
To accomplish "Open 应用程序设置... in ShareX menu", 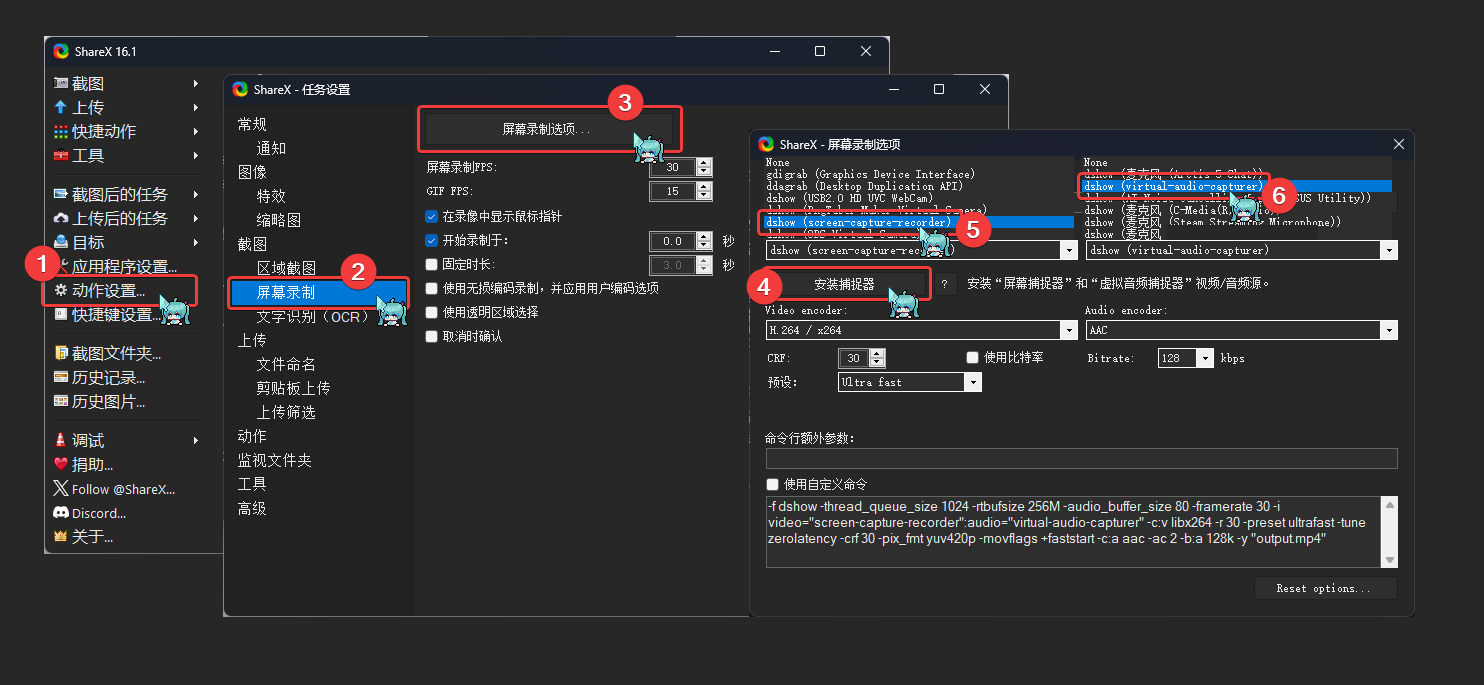I will [124, 267].
